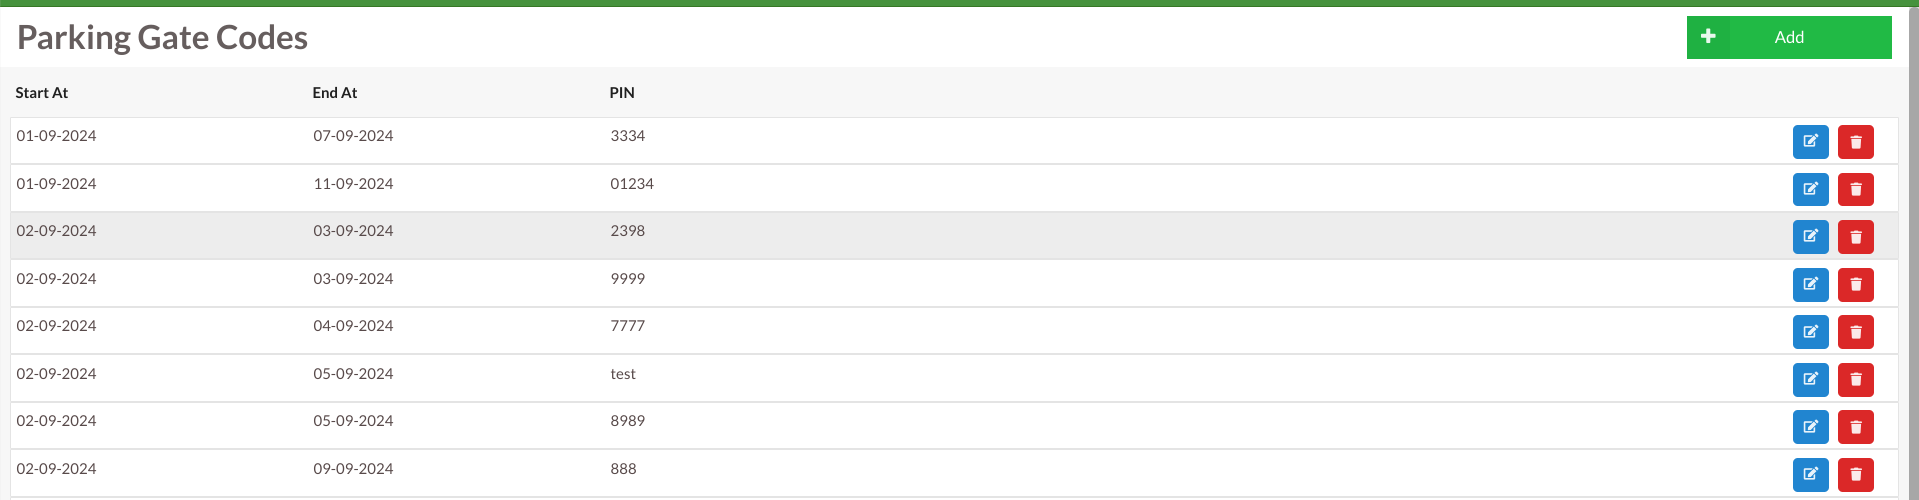1919x500 pixels.
Task: Open the editor for PIN 9999
Action: pos(1810,285)
